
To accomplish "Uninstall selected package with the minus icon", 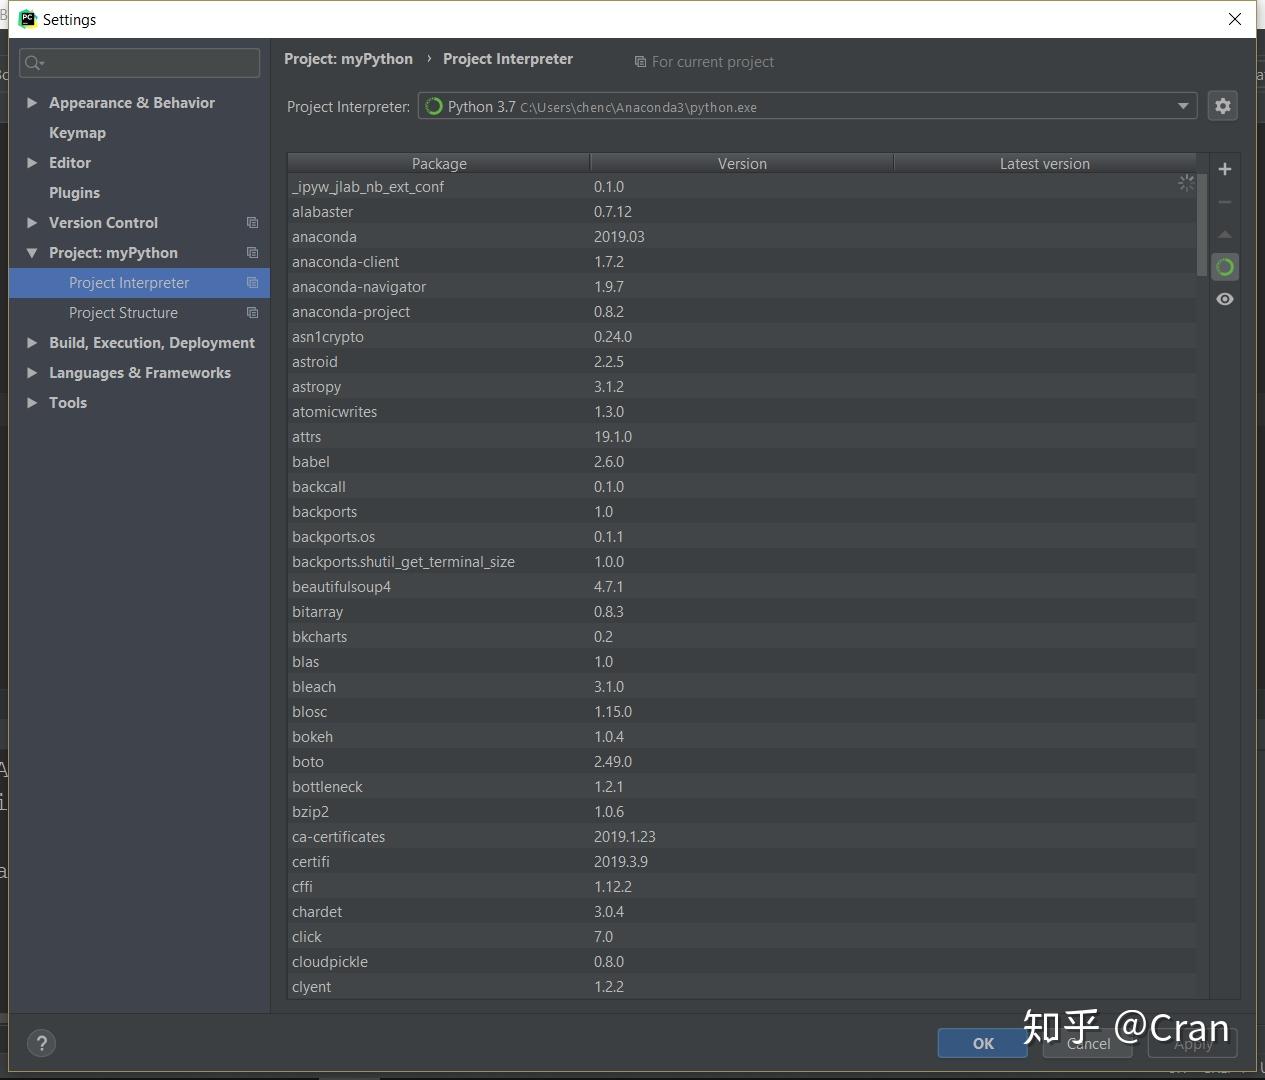I will click(1224, 201).
